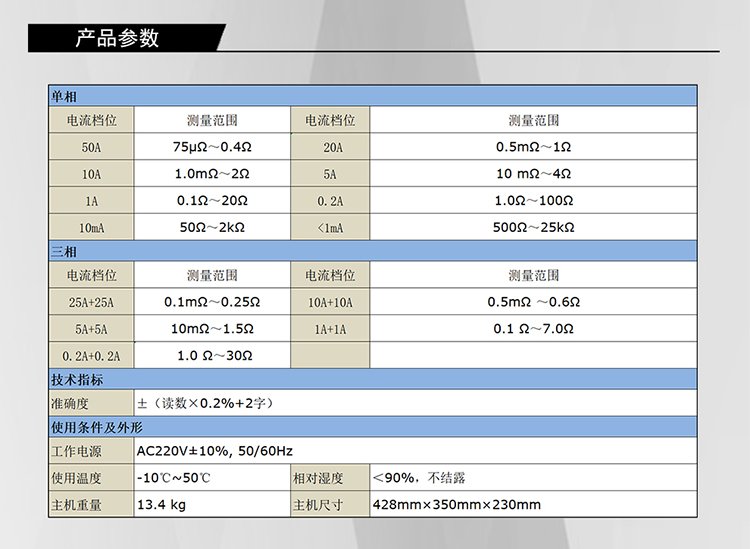Select the 13.4 kg weight value
This screenshot has width=750, height=549.
pos(161,505)
